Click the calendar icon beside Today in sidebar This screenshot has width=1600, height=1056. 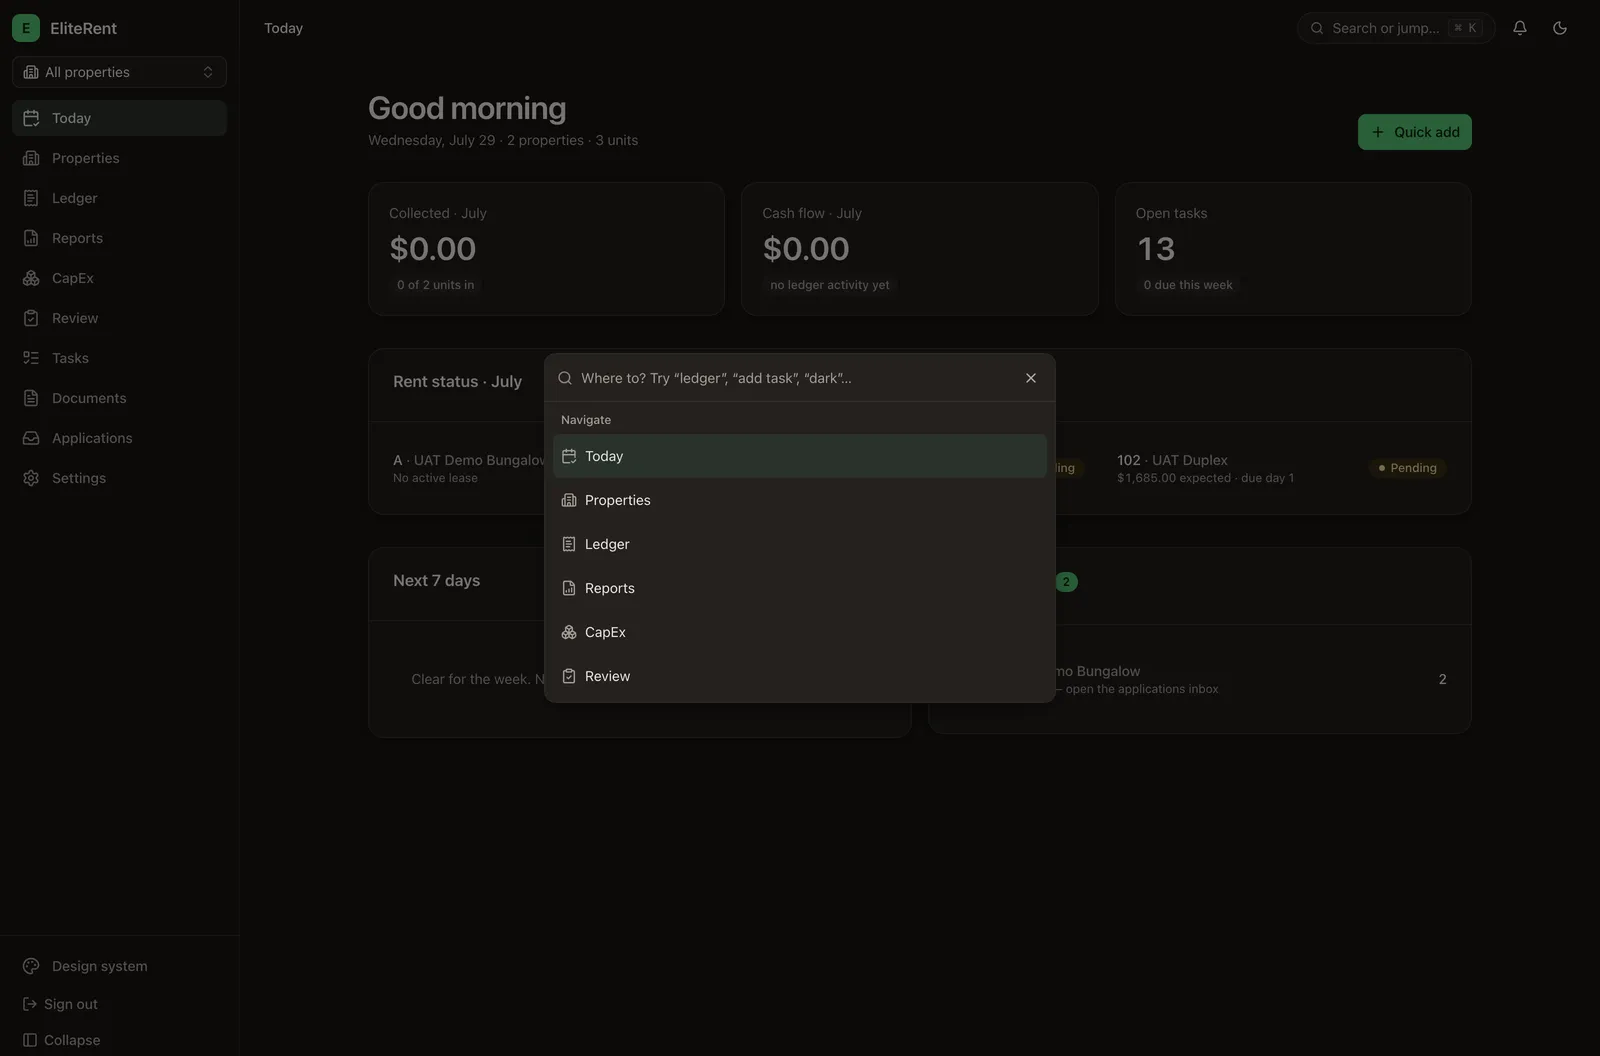pyautogui.click(x=31, y=118)
